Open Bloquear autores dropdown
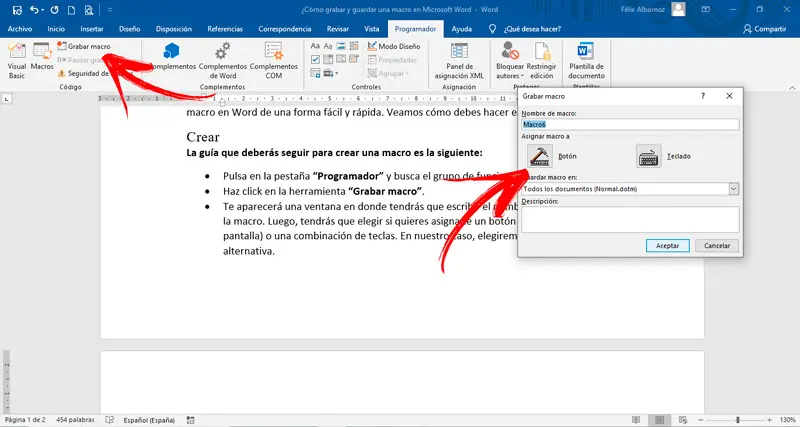 click(x=510, y=60)
